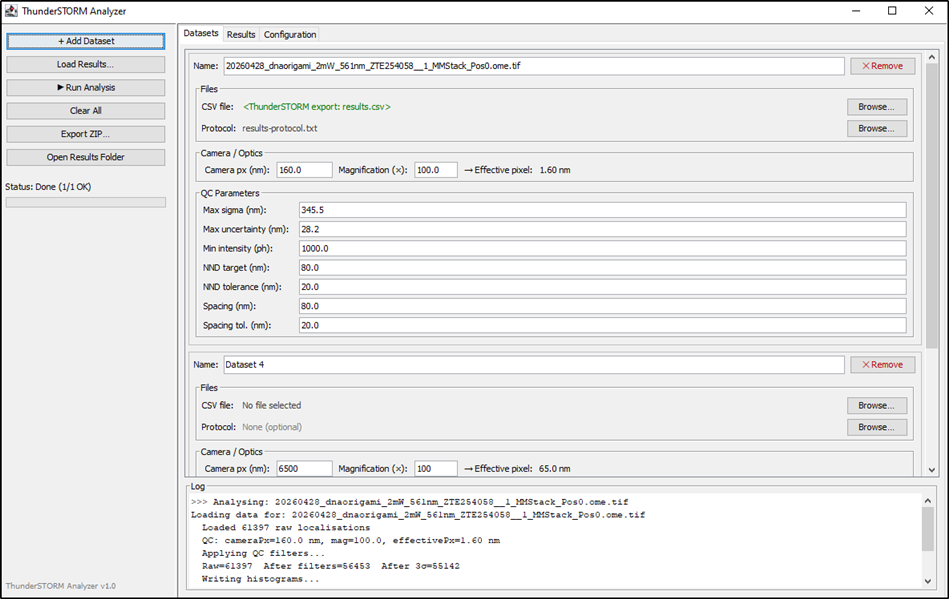The image size is (949, 599).
Task: Click the Spacing tol. field
Action: click(602, 326)
